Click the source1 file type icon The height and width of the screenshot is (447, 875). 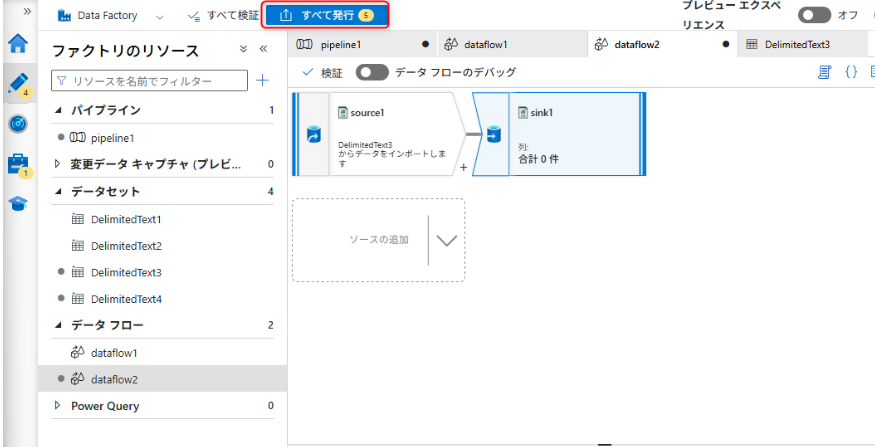click(x=343, y=113)
